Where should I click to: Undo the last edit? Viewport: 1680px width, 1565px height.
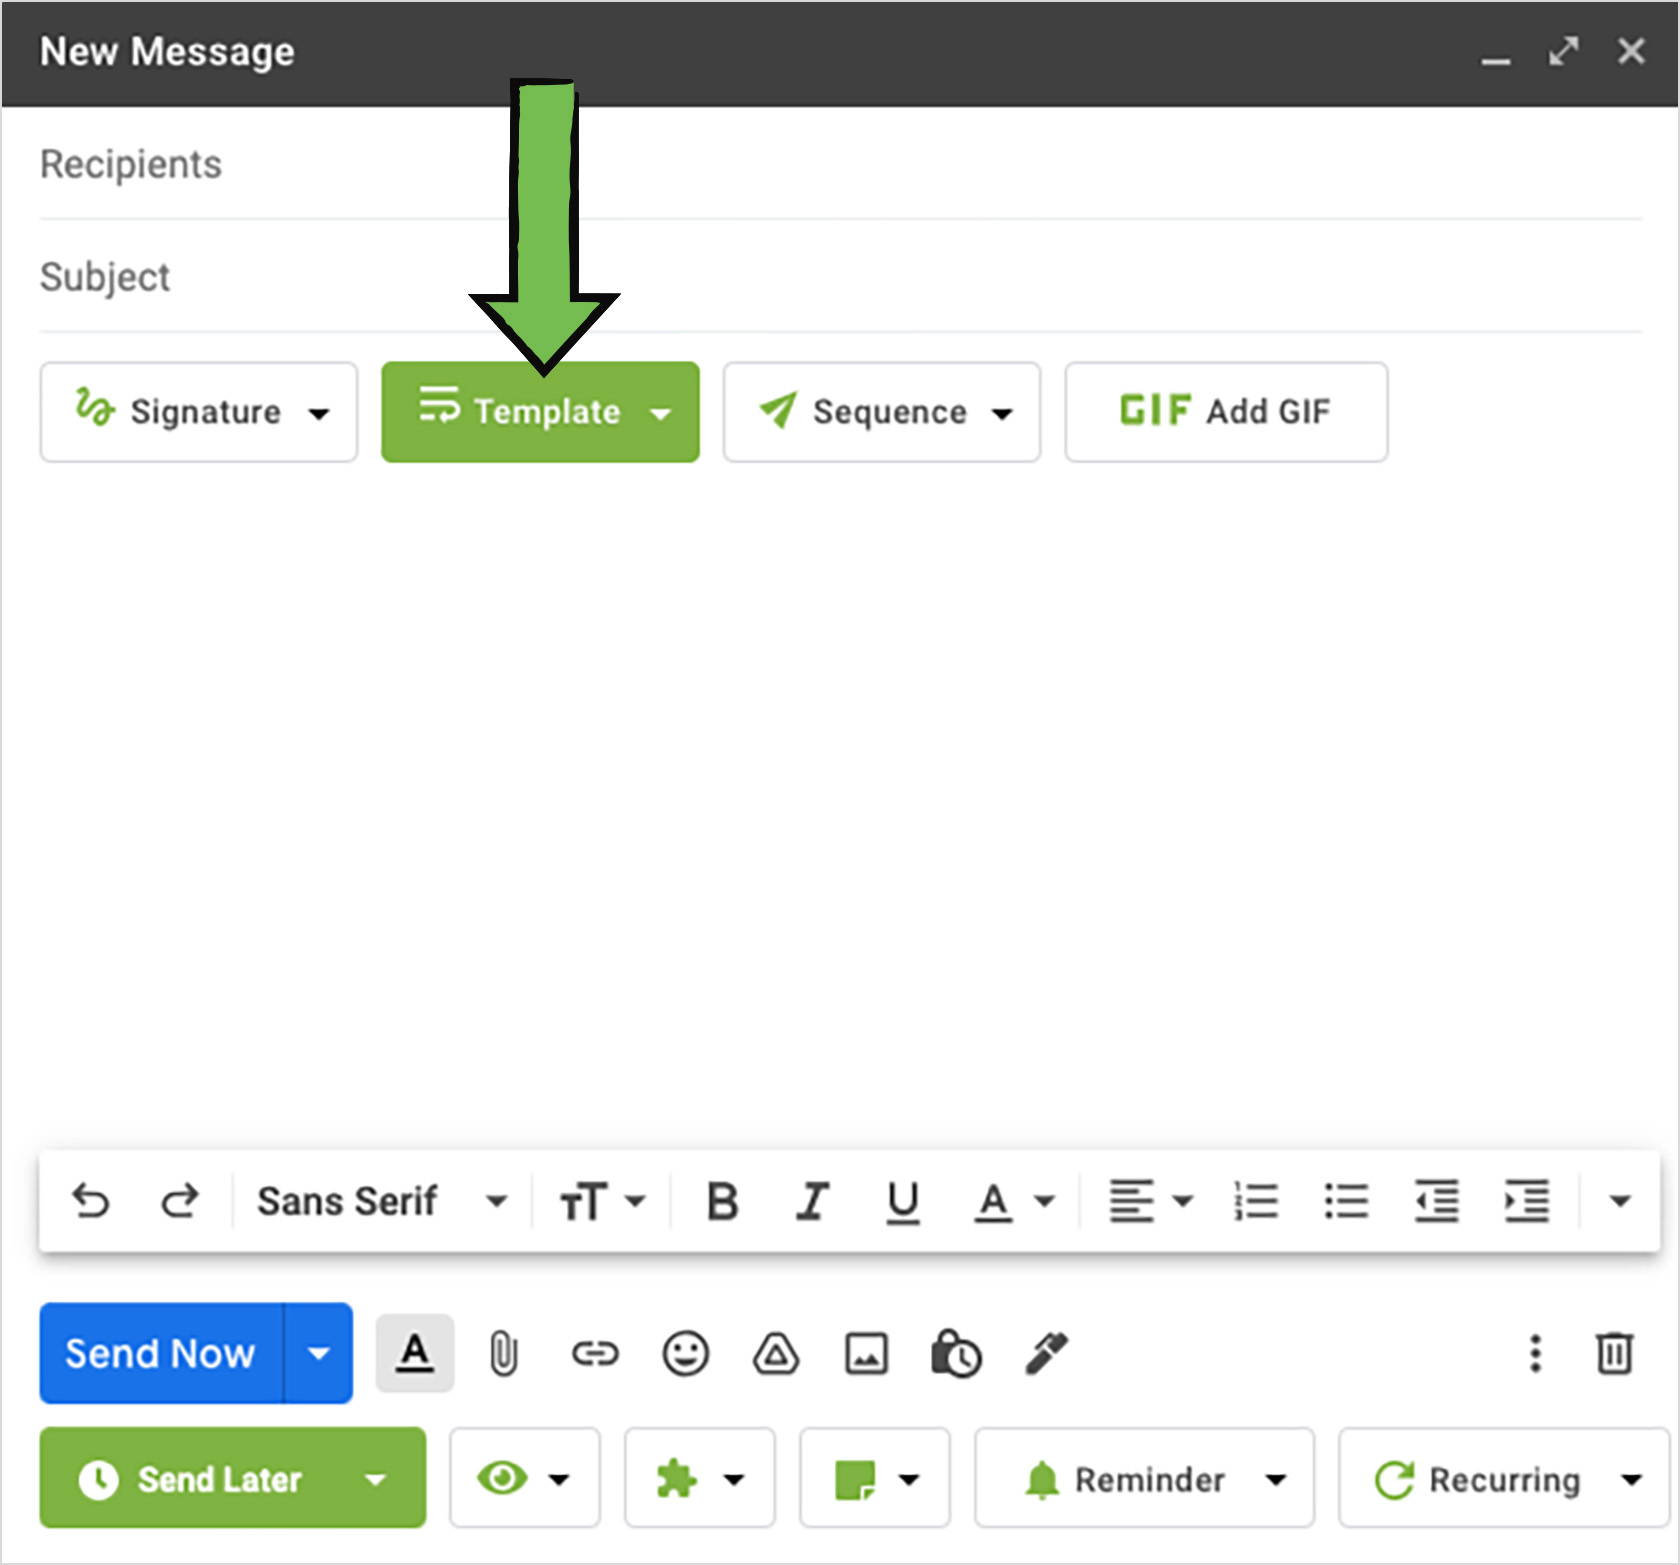coord(91,1201)
